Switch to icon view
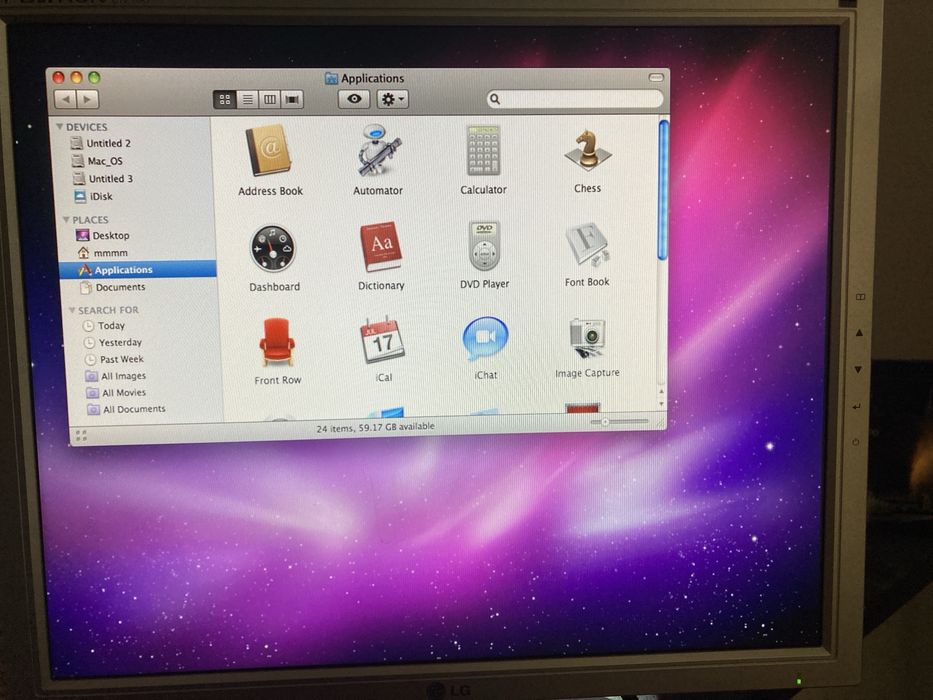 [x=224, y=99]
